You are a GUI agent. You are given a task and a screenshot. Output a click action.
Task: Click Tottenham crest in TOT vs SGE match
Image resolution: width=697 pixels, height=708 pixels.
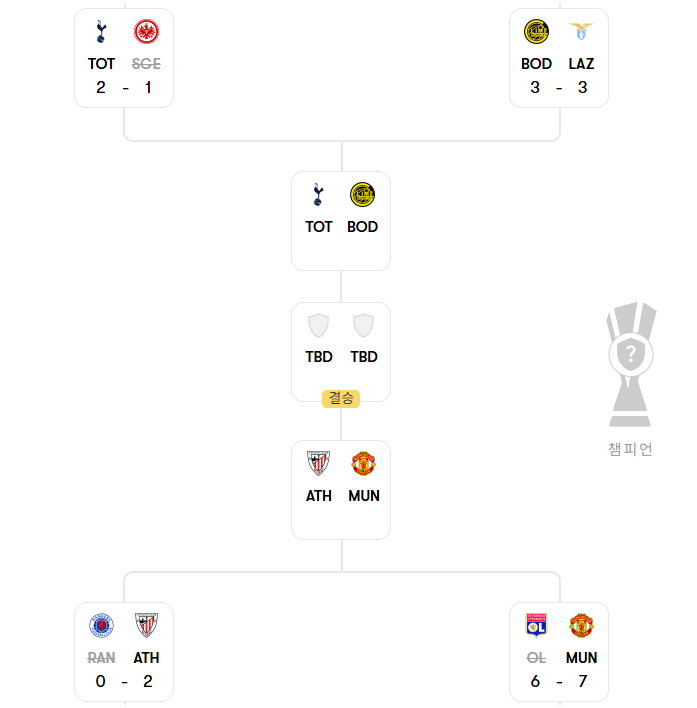[x=101, y=32]
